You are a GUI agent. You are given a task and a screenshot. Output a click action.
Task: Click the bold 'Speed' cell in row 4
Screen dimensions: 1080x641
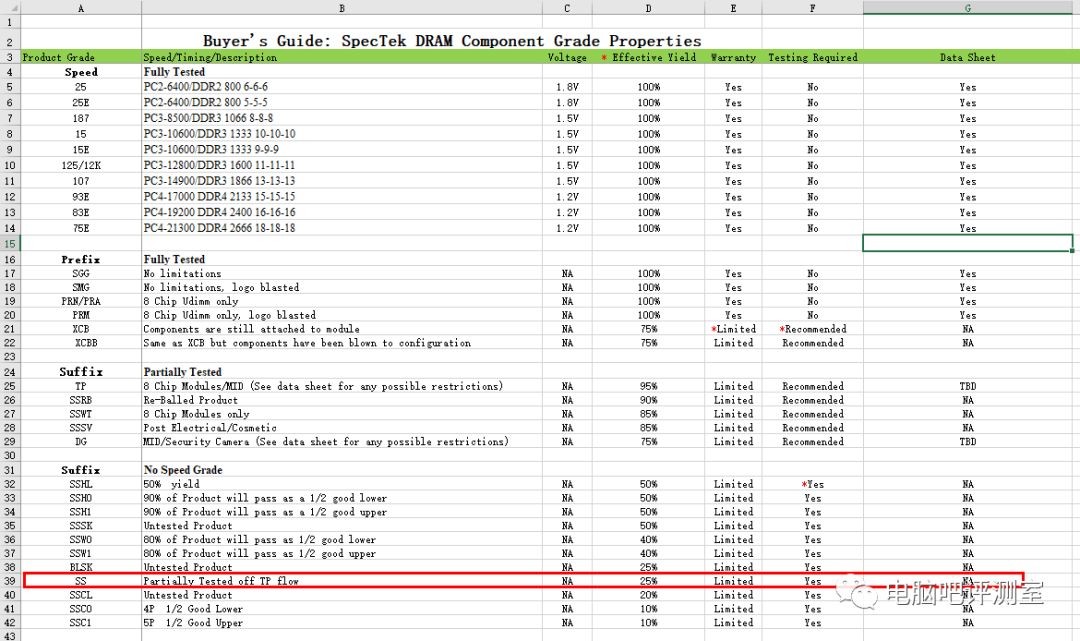tap(81, 72)
